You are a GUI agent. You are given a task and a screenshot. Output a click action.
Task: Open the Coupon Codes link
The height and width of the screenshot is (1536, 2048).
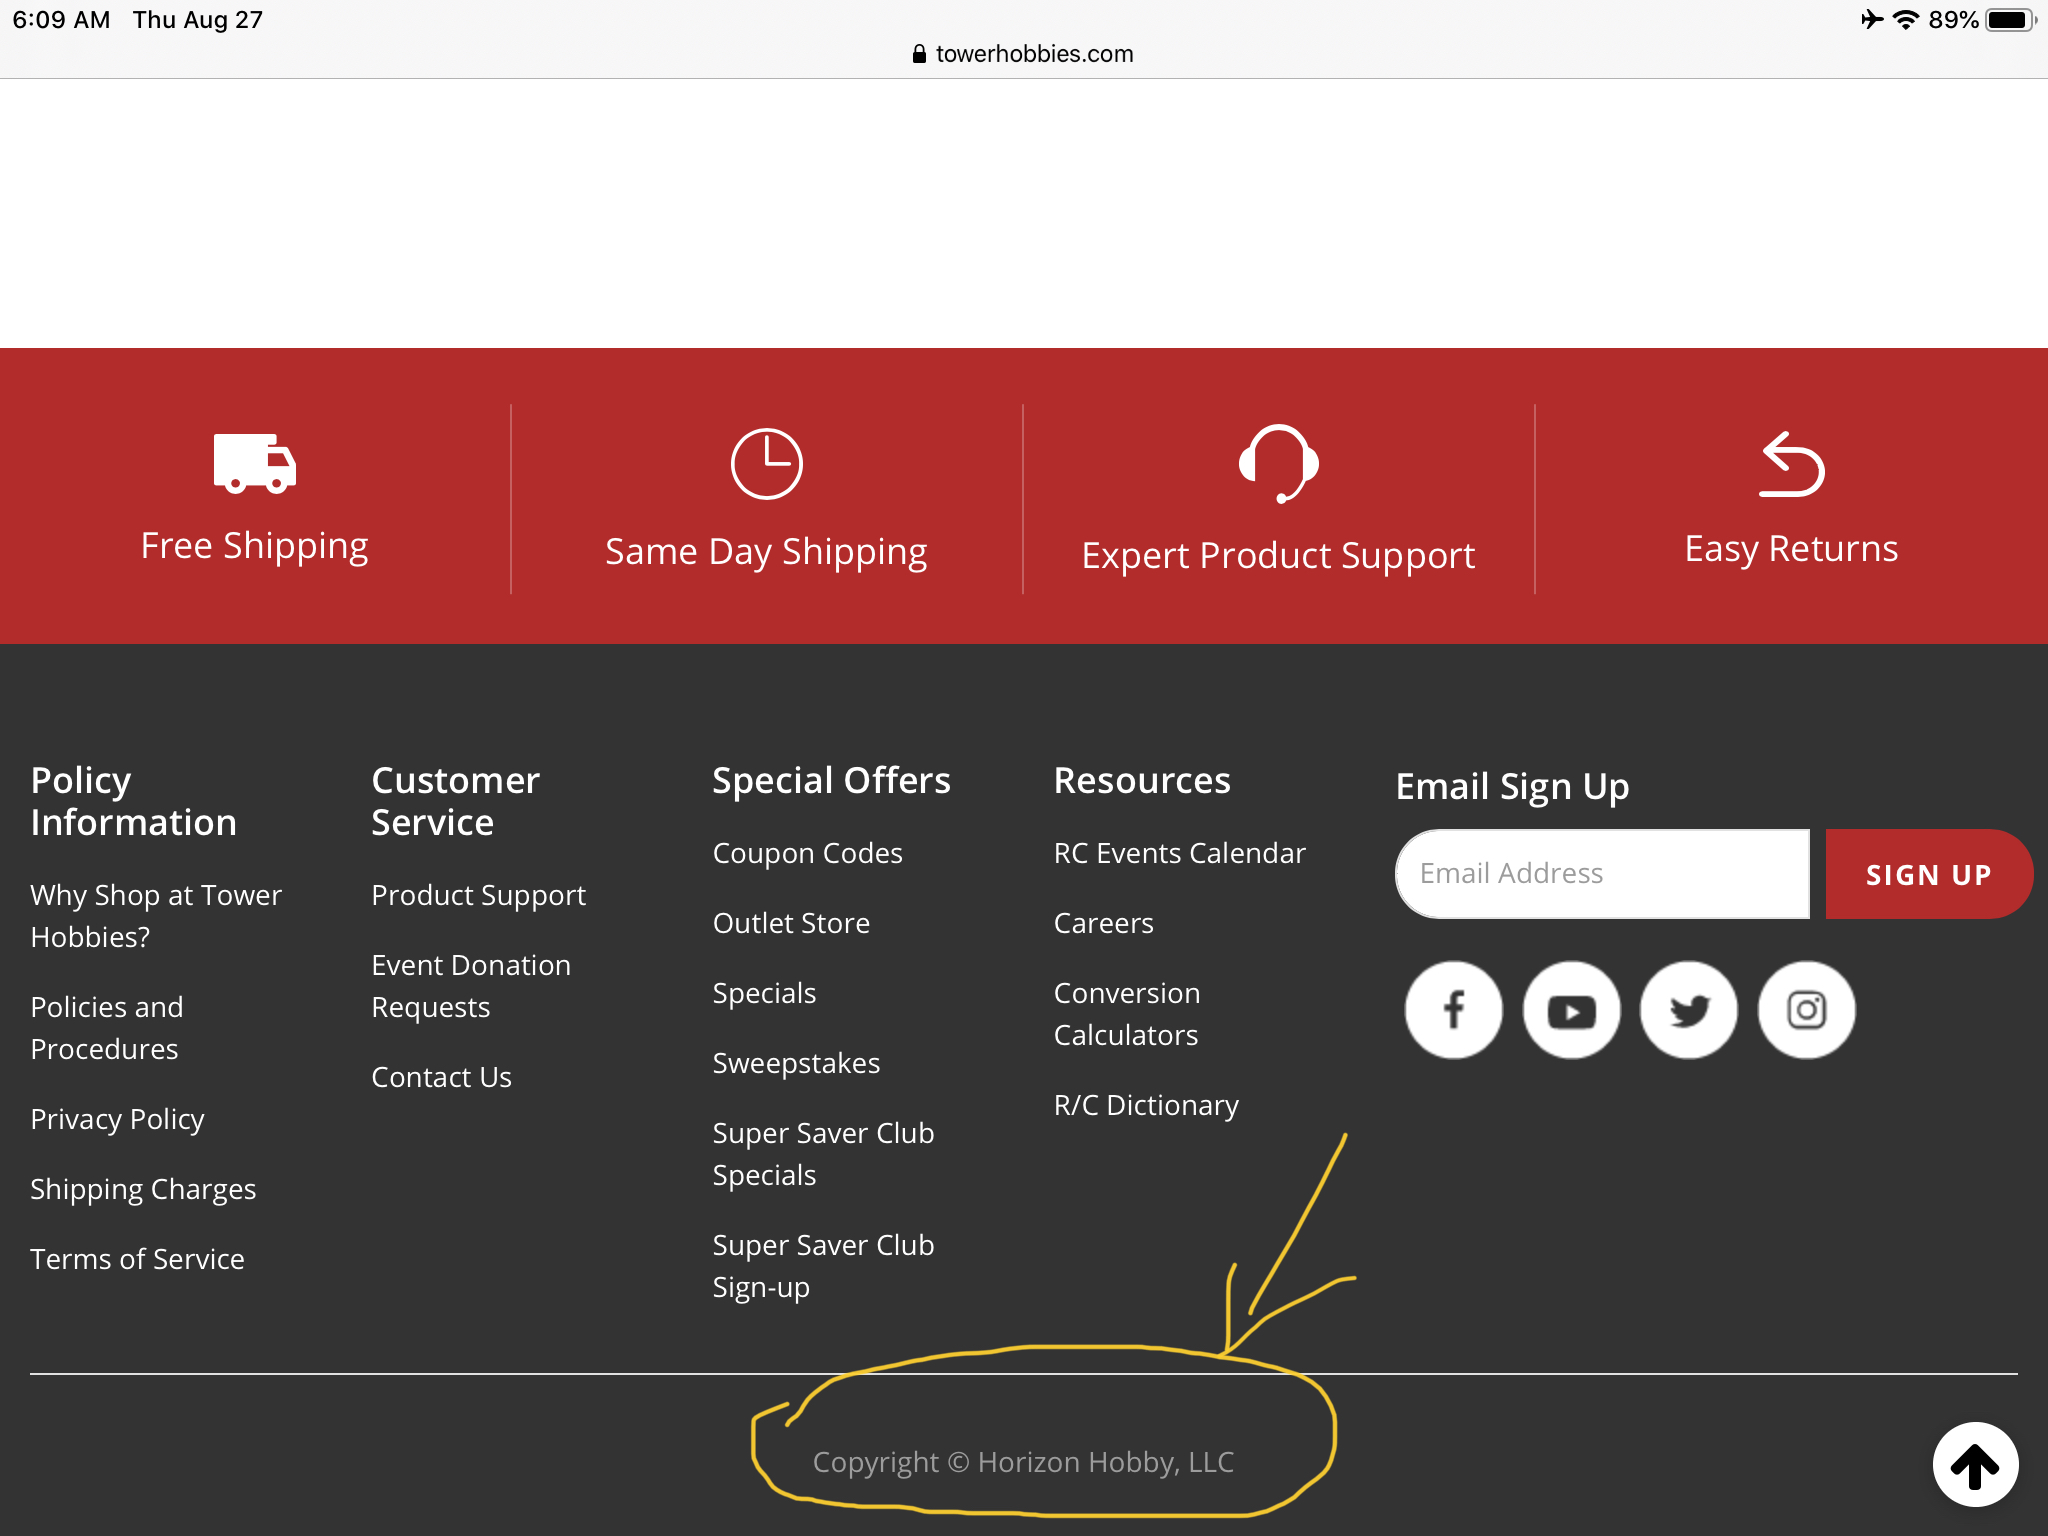click(x=807, y=853)
